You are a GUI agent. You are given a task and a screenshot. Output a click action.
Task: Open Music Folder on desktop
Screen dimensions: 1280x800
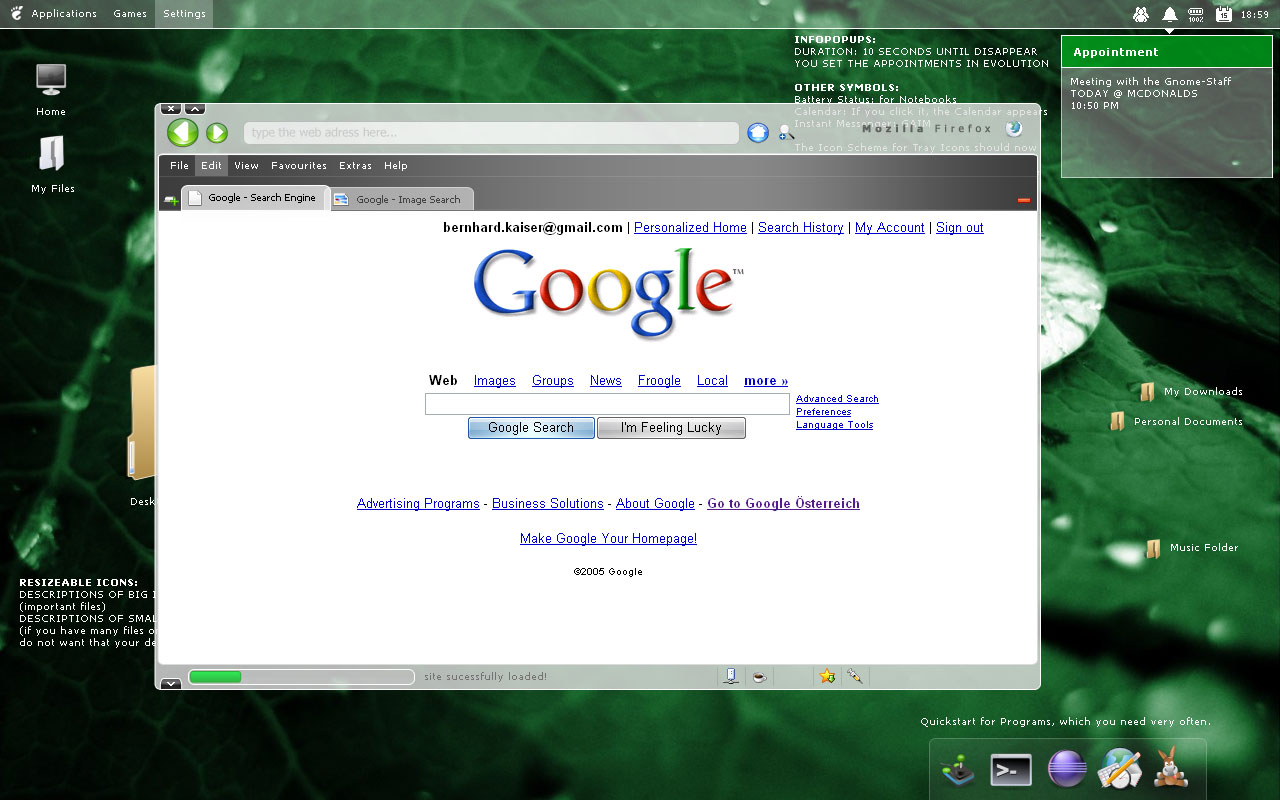coord(1192,548)
